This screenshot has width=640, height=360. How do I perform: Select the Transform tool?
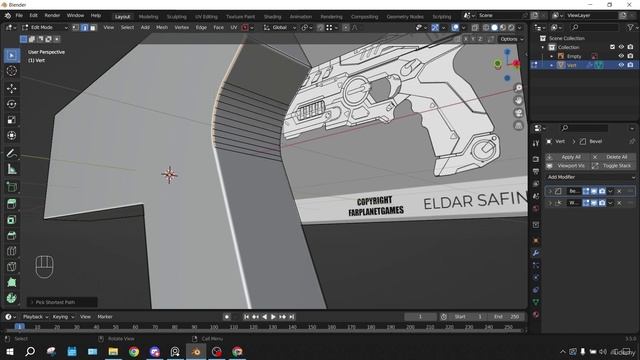12,136
